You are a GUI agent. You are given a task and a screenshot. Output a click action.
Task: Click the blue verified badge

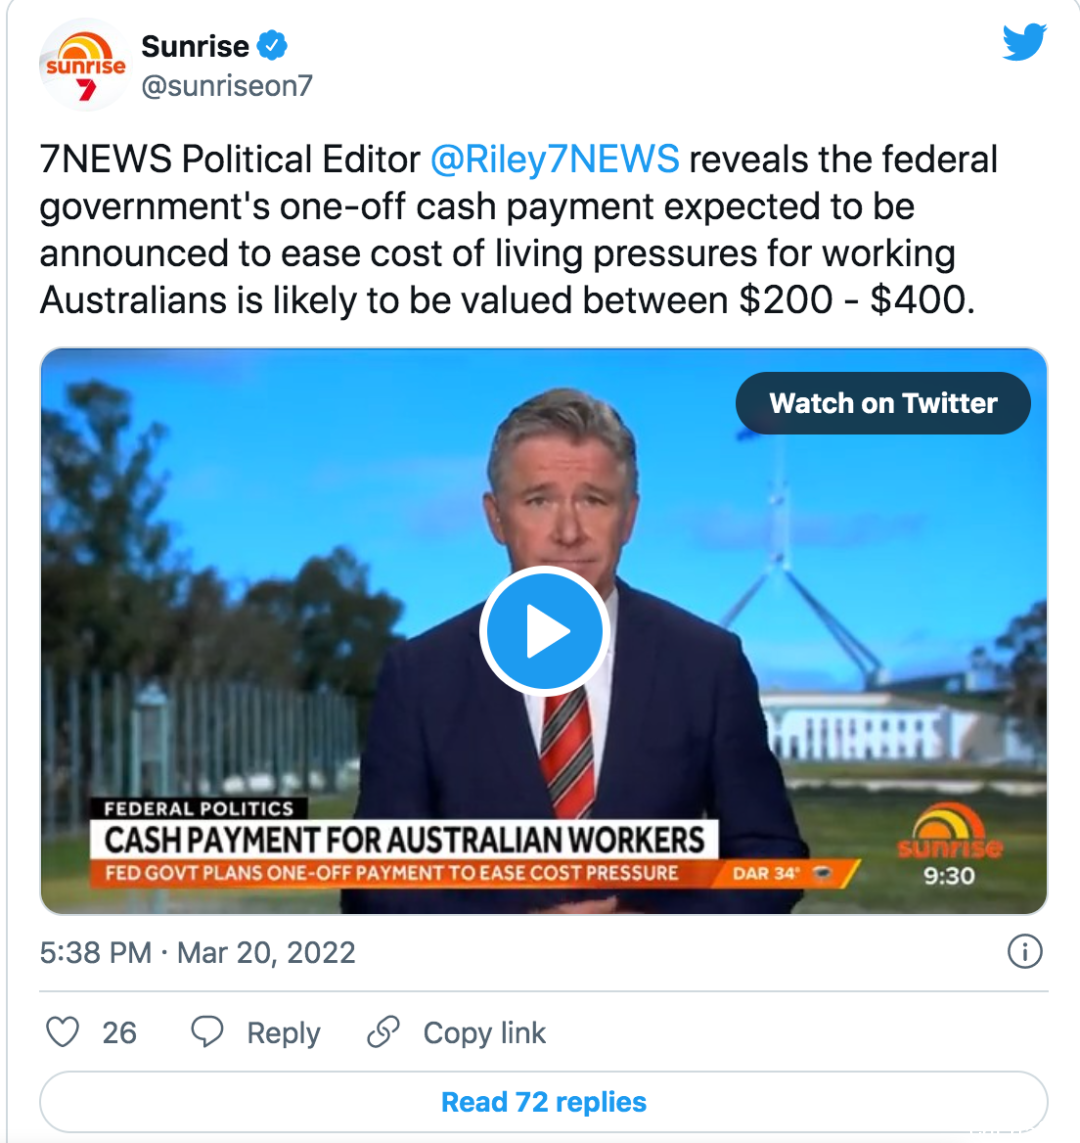[273, 46]
